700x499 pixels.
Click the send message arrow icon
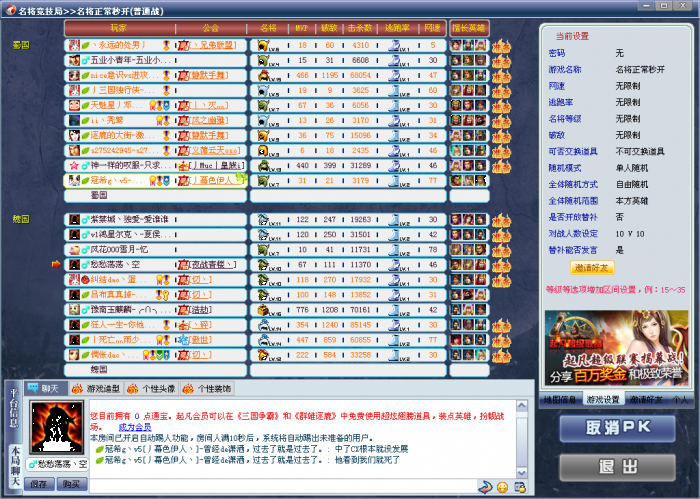point(485,487)
